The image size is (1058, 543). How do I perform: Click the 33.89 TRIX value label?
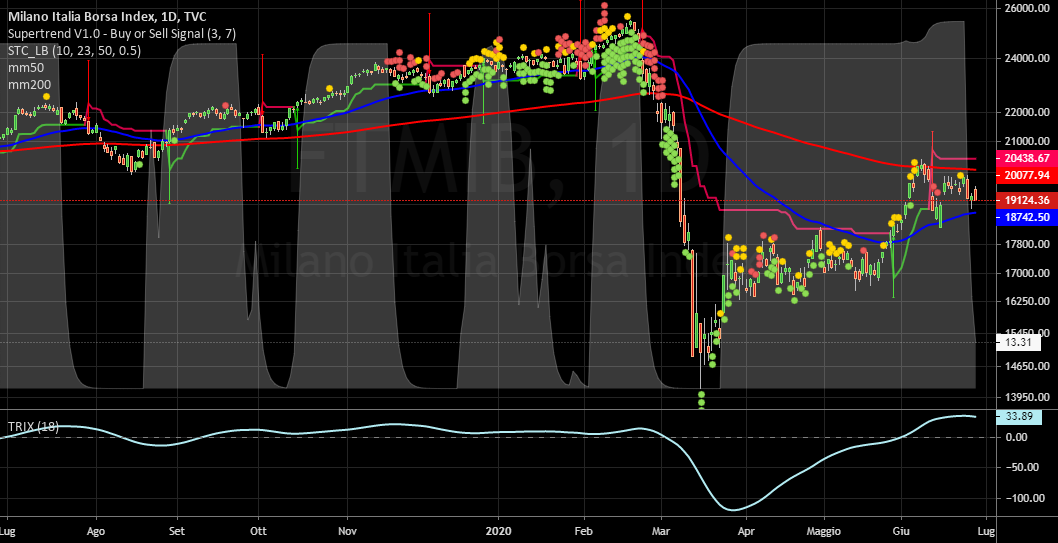click(x=1019, y=416)
